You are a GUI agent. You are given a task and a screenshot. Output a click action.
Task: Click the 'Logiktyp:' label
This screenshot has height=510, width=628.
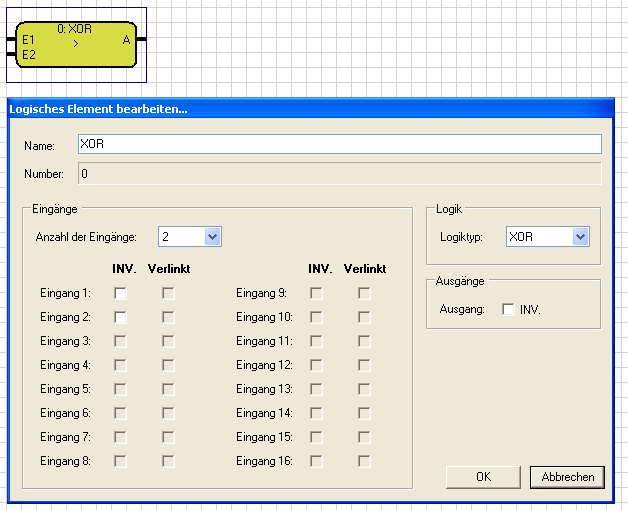[461, 237]
